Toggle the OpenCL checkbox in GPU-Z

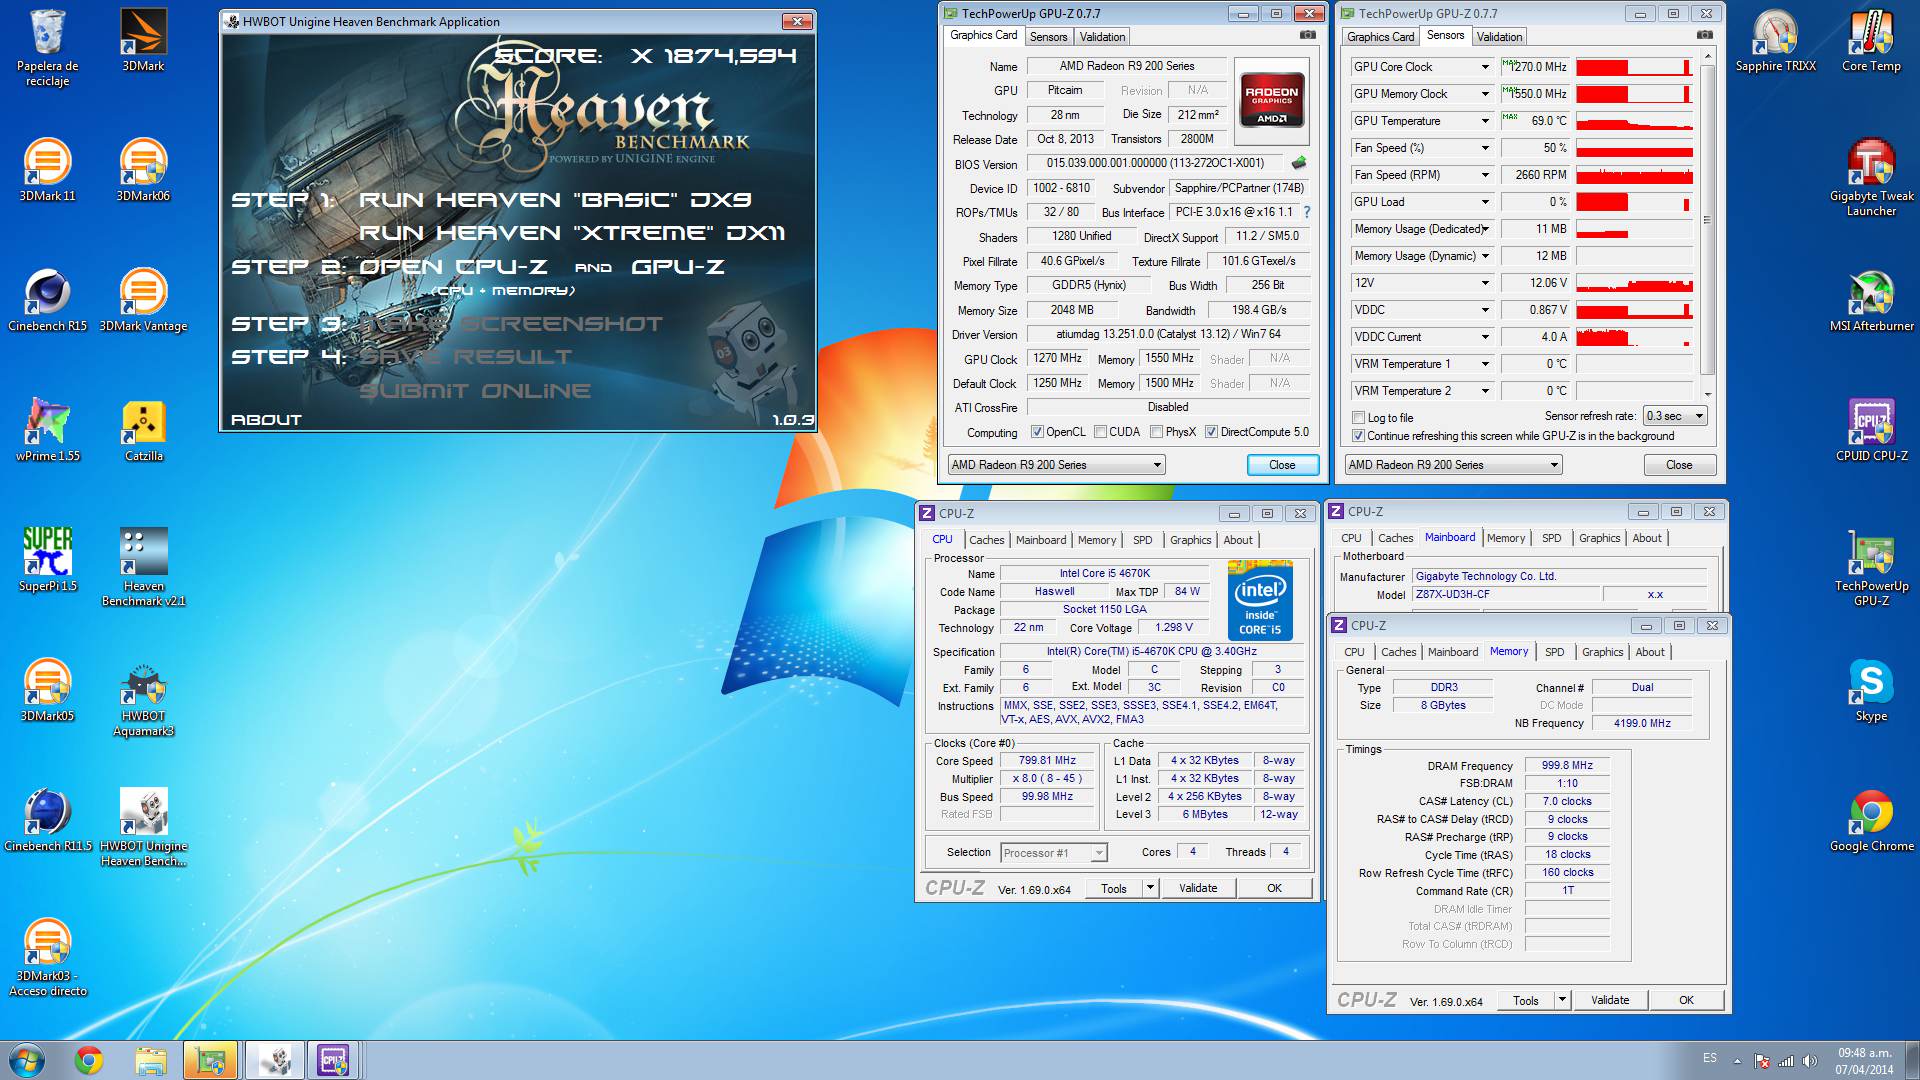[1037, 432]
